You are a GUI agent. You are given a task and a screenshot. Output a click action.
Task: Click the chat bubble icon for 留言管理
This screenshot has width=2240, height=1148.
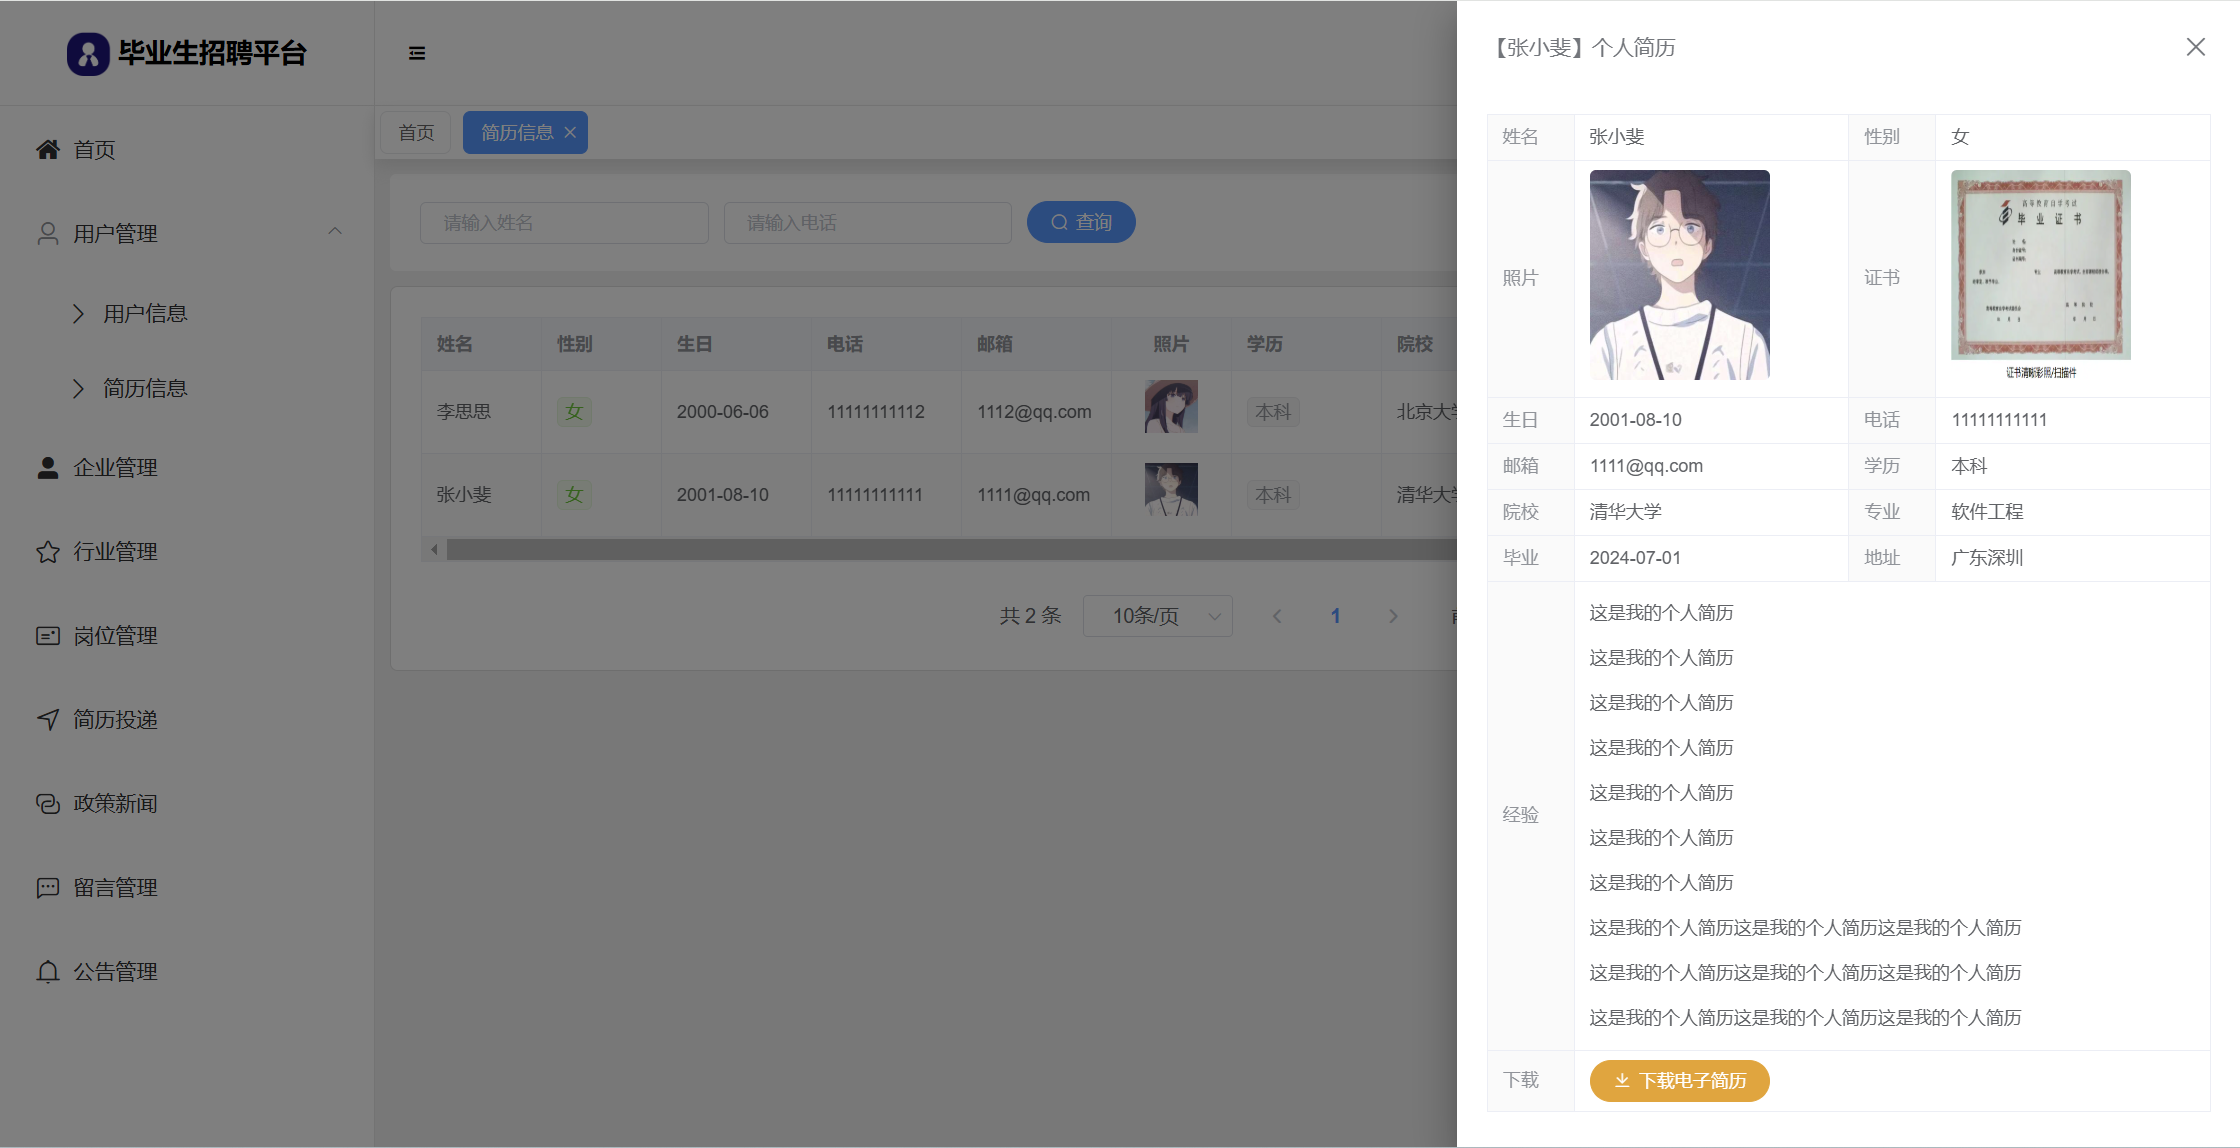click(48, 888)
